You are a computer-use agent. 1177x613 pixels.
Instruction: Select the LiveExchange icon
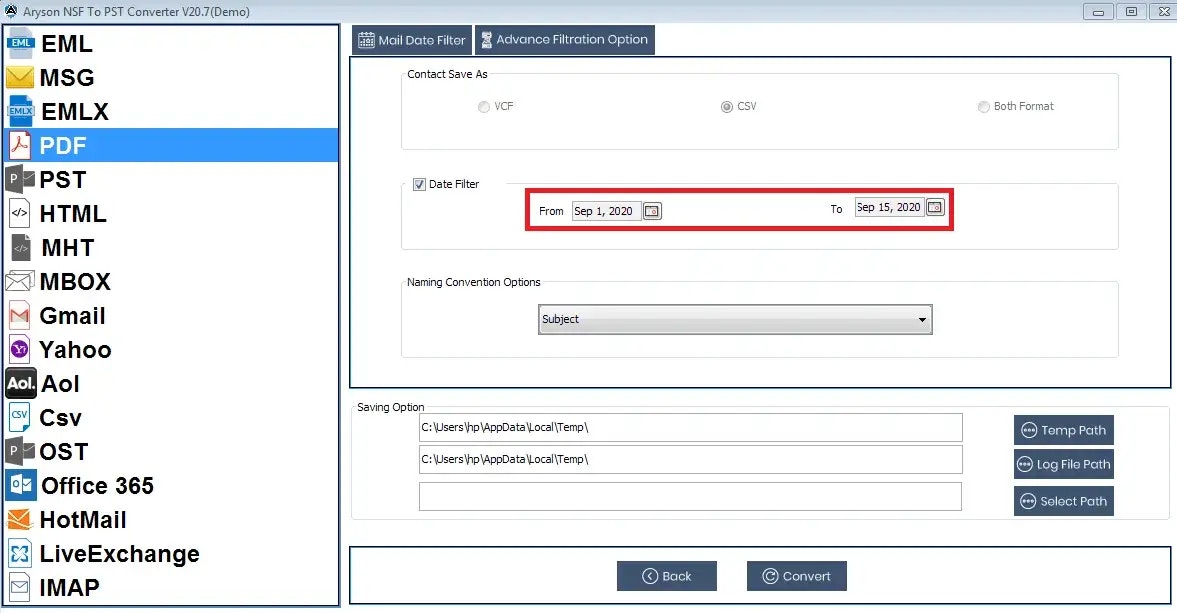[20, 554]
